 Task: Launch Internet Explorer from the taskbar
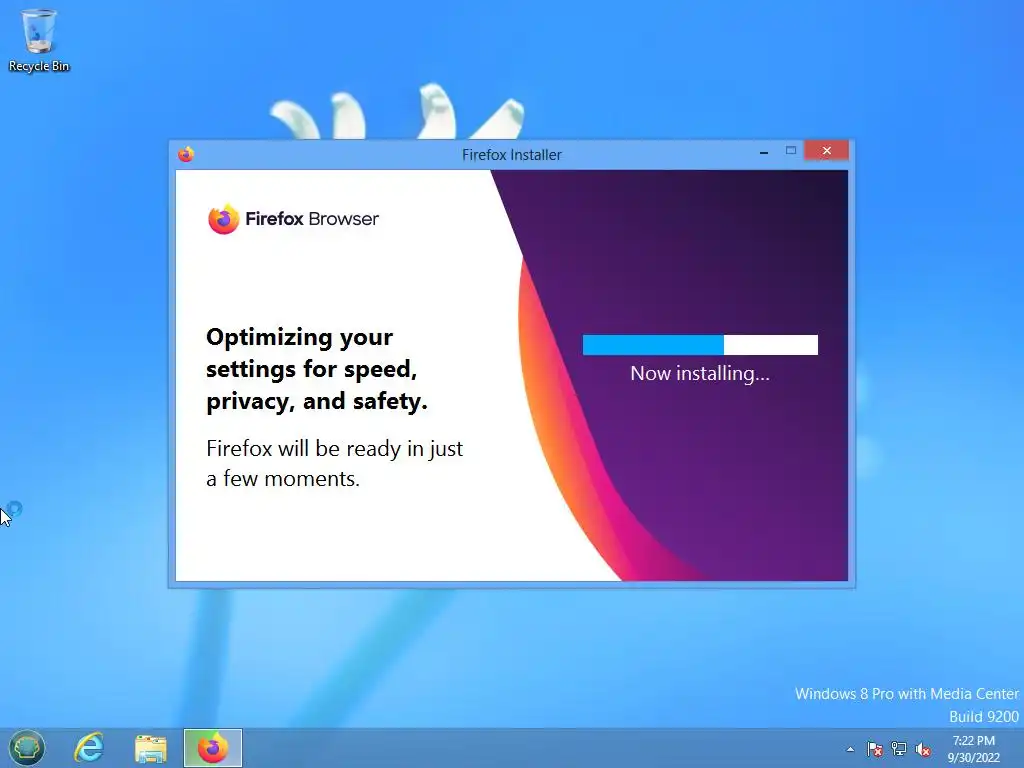coord(89,748)
